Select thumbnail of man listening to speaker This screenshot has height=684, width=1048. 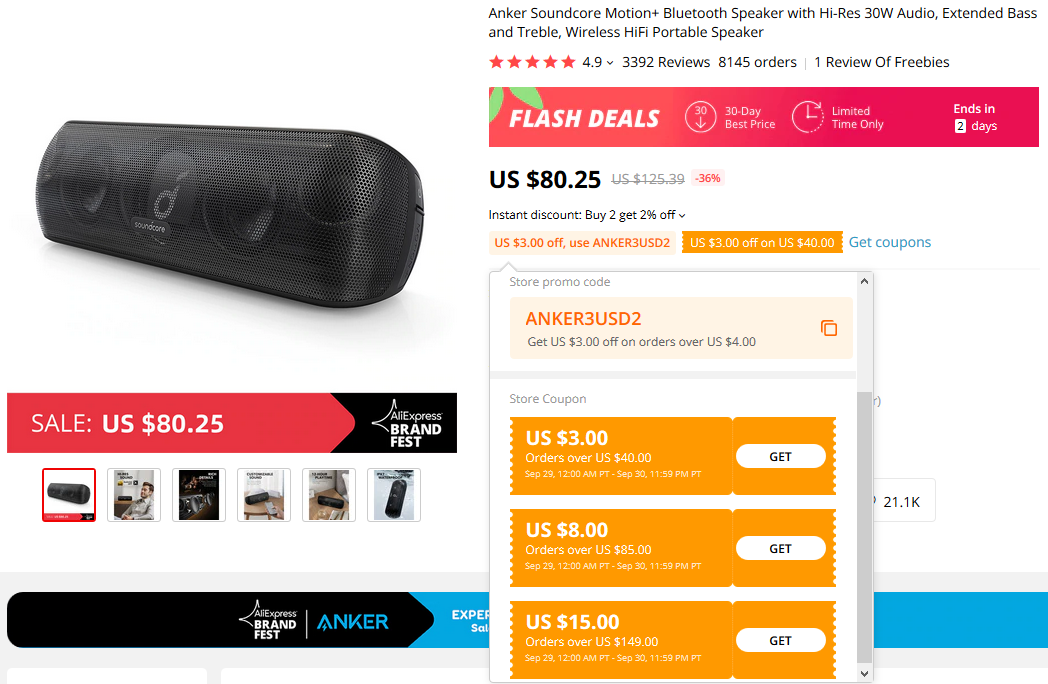tap(134, 495)
